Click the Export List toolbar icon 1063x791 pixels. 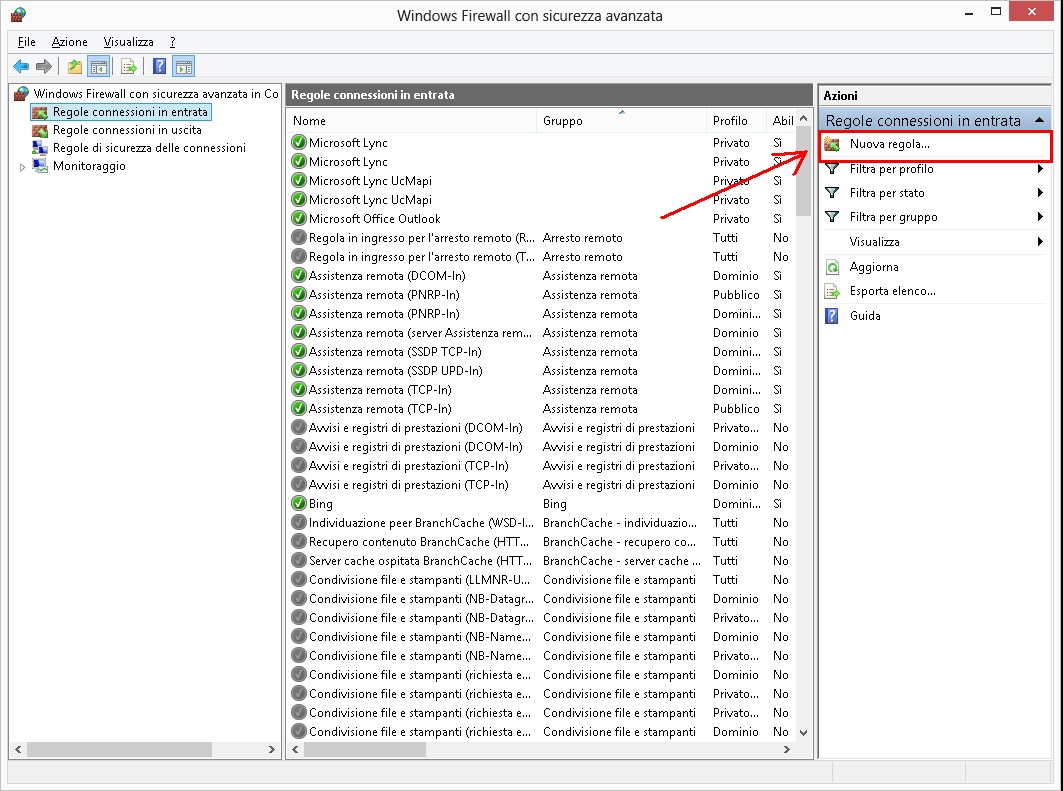pyautogui.click(x=129, y=67)
